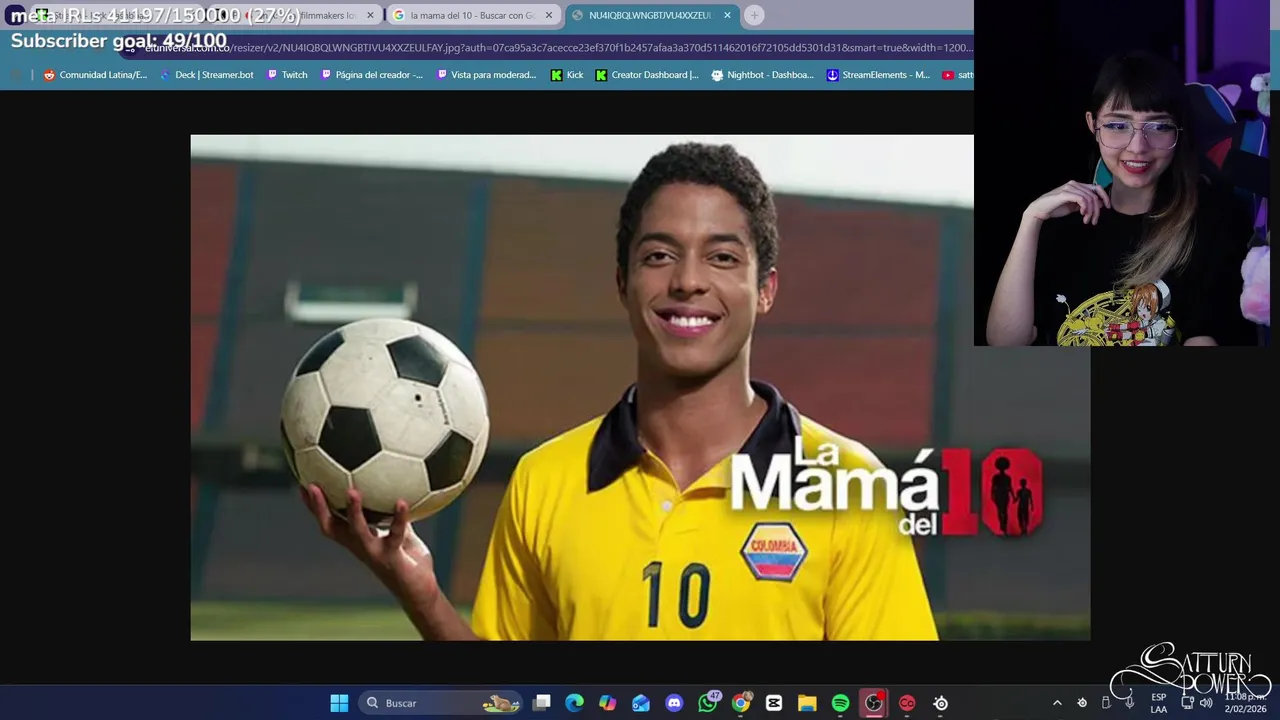Open the network icon in system tray
This screenshot has height=720, width=1280.
coord(1187,703)
